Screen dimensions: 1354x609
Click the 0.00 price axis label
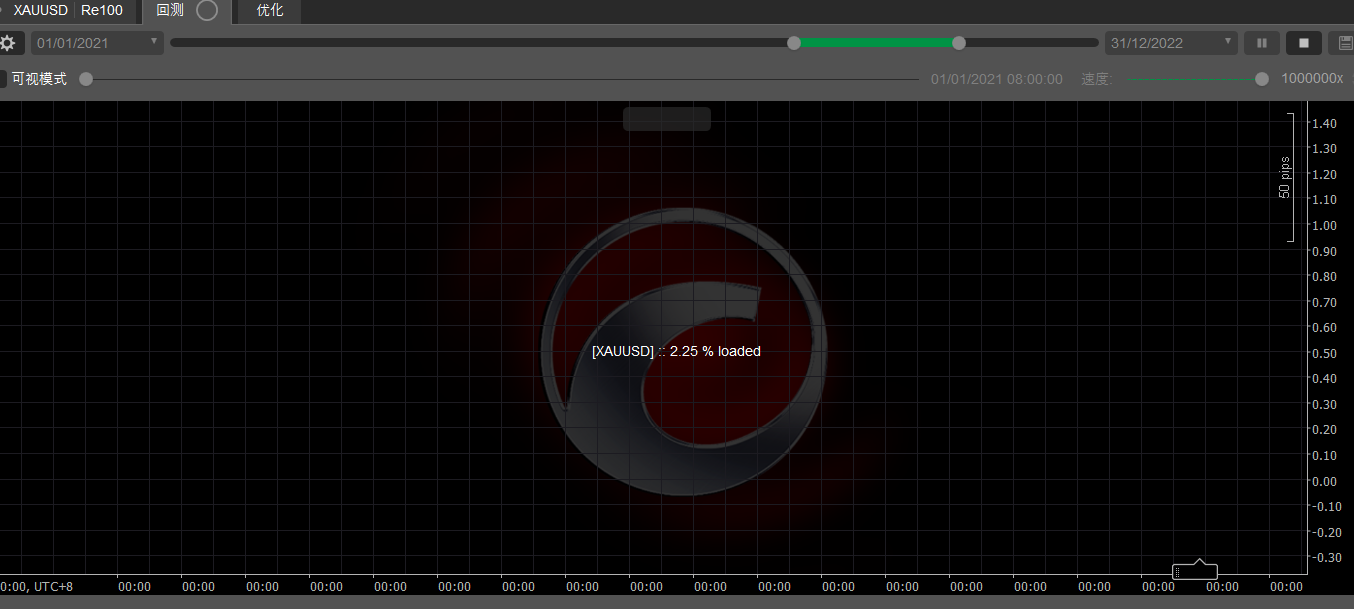pos(1325,481)
